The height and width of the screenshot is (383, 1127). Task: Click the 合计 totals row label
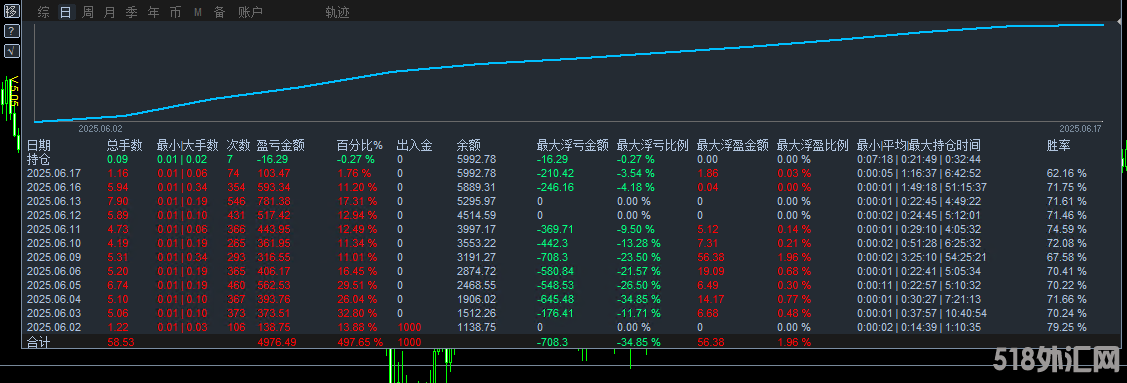(39, 343)
